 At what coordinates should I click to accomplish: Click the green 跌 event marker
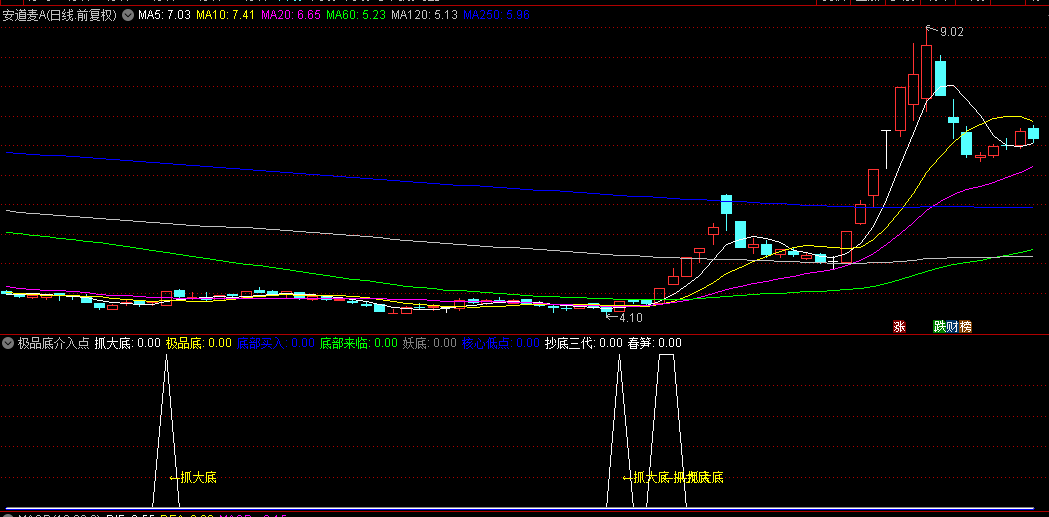tap(939, 327)
